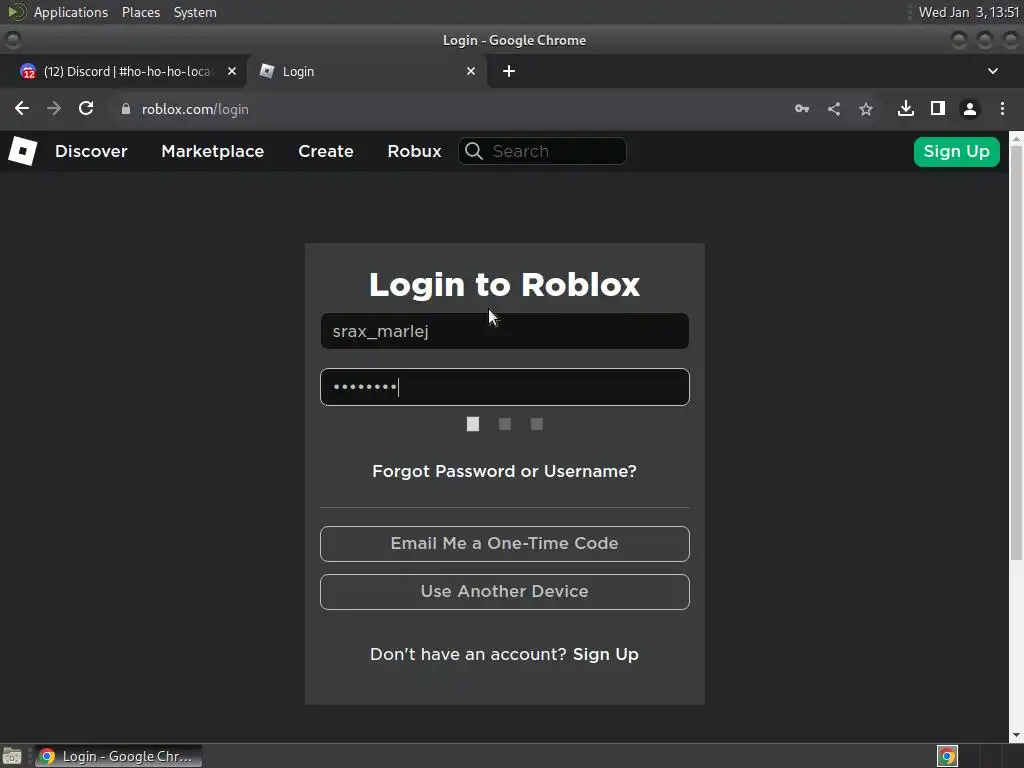Click the clock showing Wed Jan 3, 13:51

tap(968, 12)
